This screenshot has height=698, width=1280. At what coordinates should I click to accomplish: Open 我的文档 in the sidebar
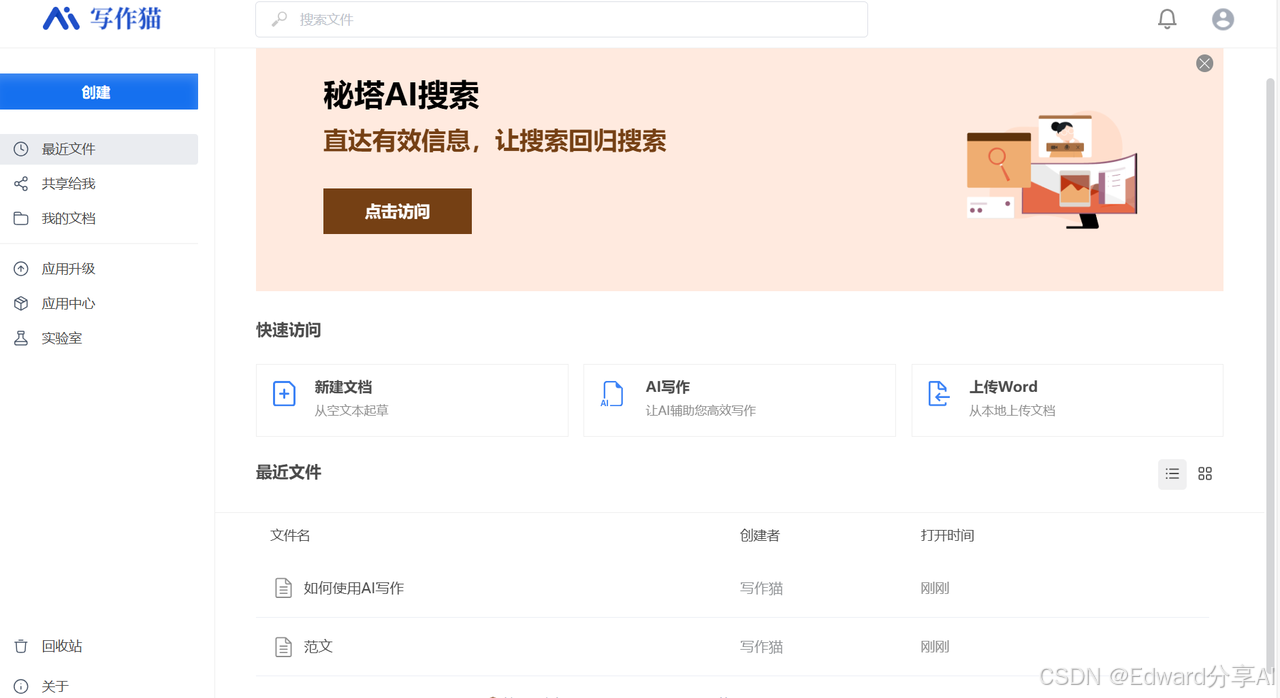point(99,218)
